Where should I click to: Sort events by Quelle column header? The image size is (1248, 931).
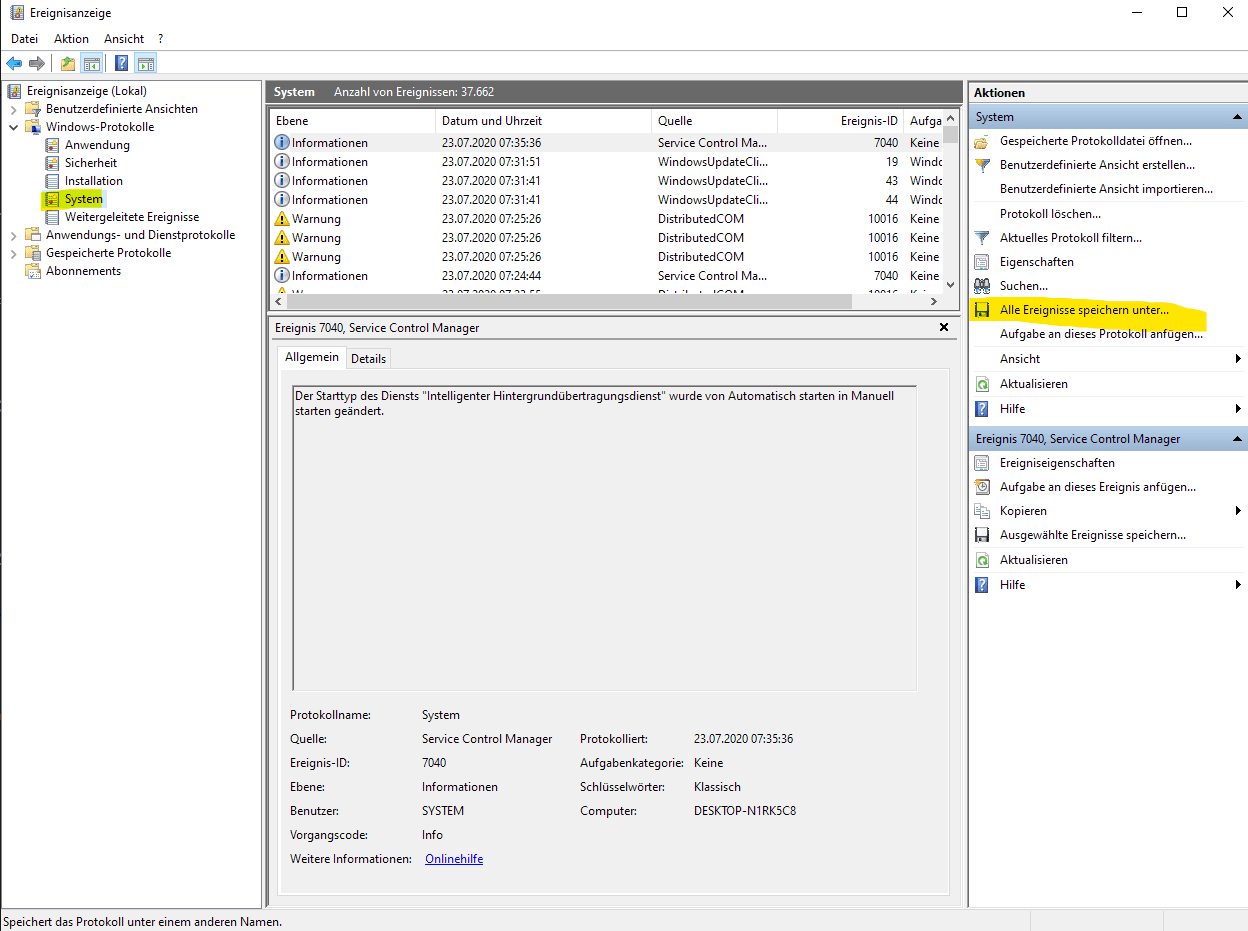click(714, 120)
